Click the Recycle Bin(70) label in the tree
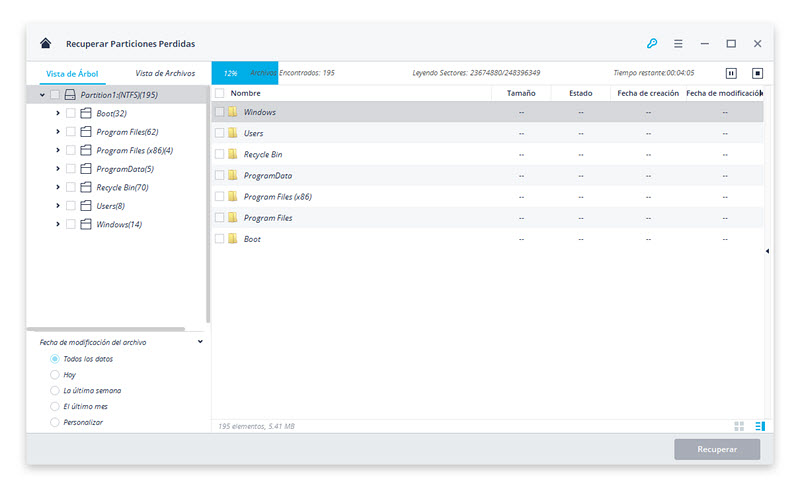The width and height of the screenshot is (800, 493). [x=122, y=187]
